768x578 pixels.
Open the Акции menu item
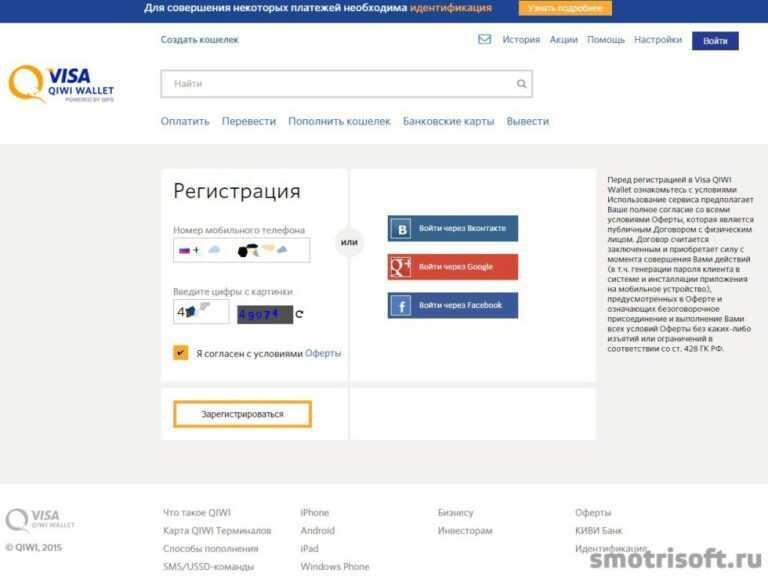click(x=564, y=40)
